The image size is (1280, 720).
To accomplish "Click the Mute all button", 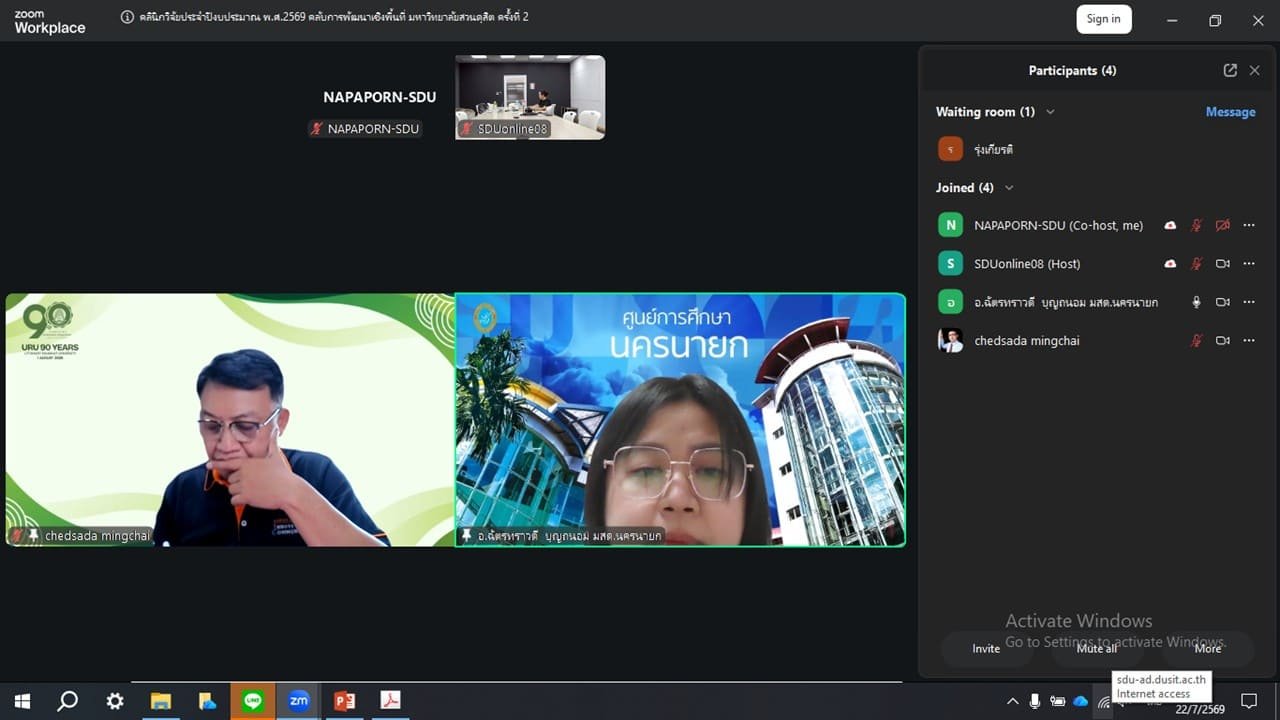I will click(x=1097, y=649).
